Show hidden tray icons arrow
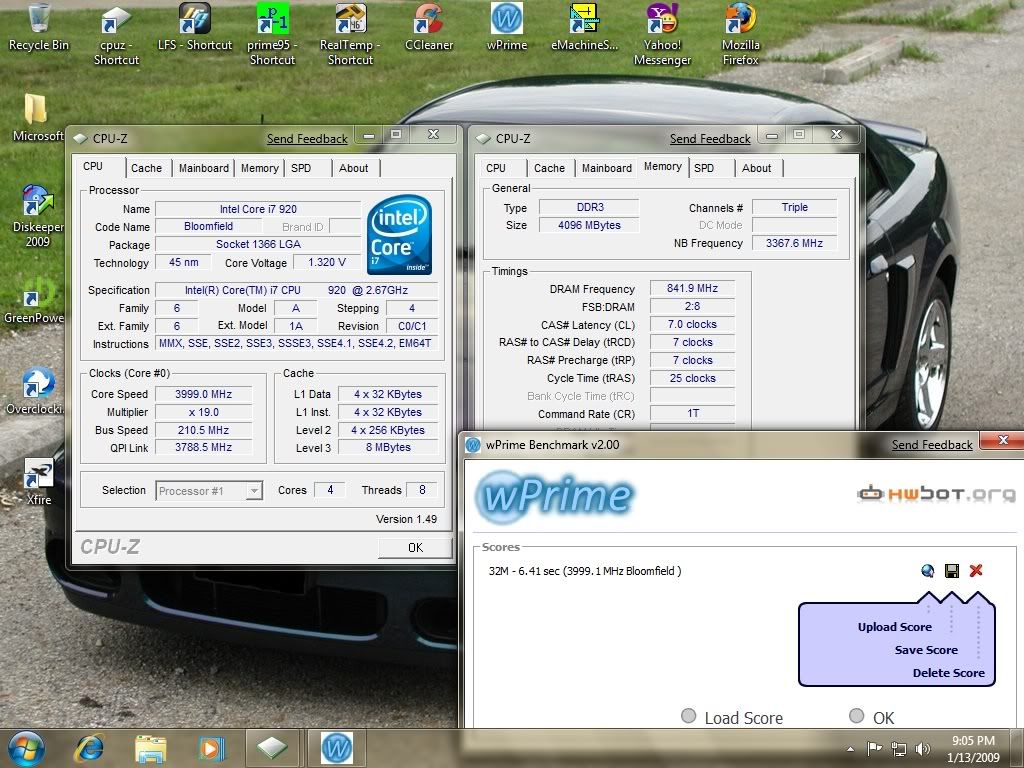Image resolution: width=1024 pixels, height=768 pixels. (x=850, y=749)
